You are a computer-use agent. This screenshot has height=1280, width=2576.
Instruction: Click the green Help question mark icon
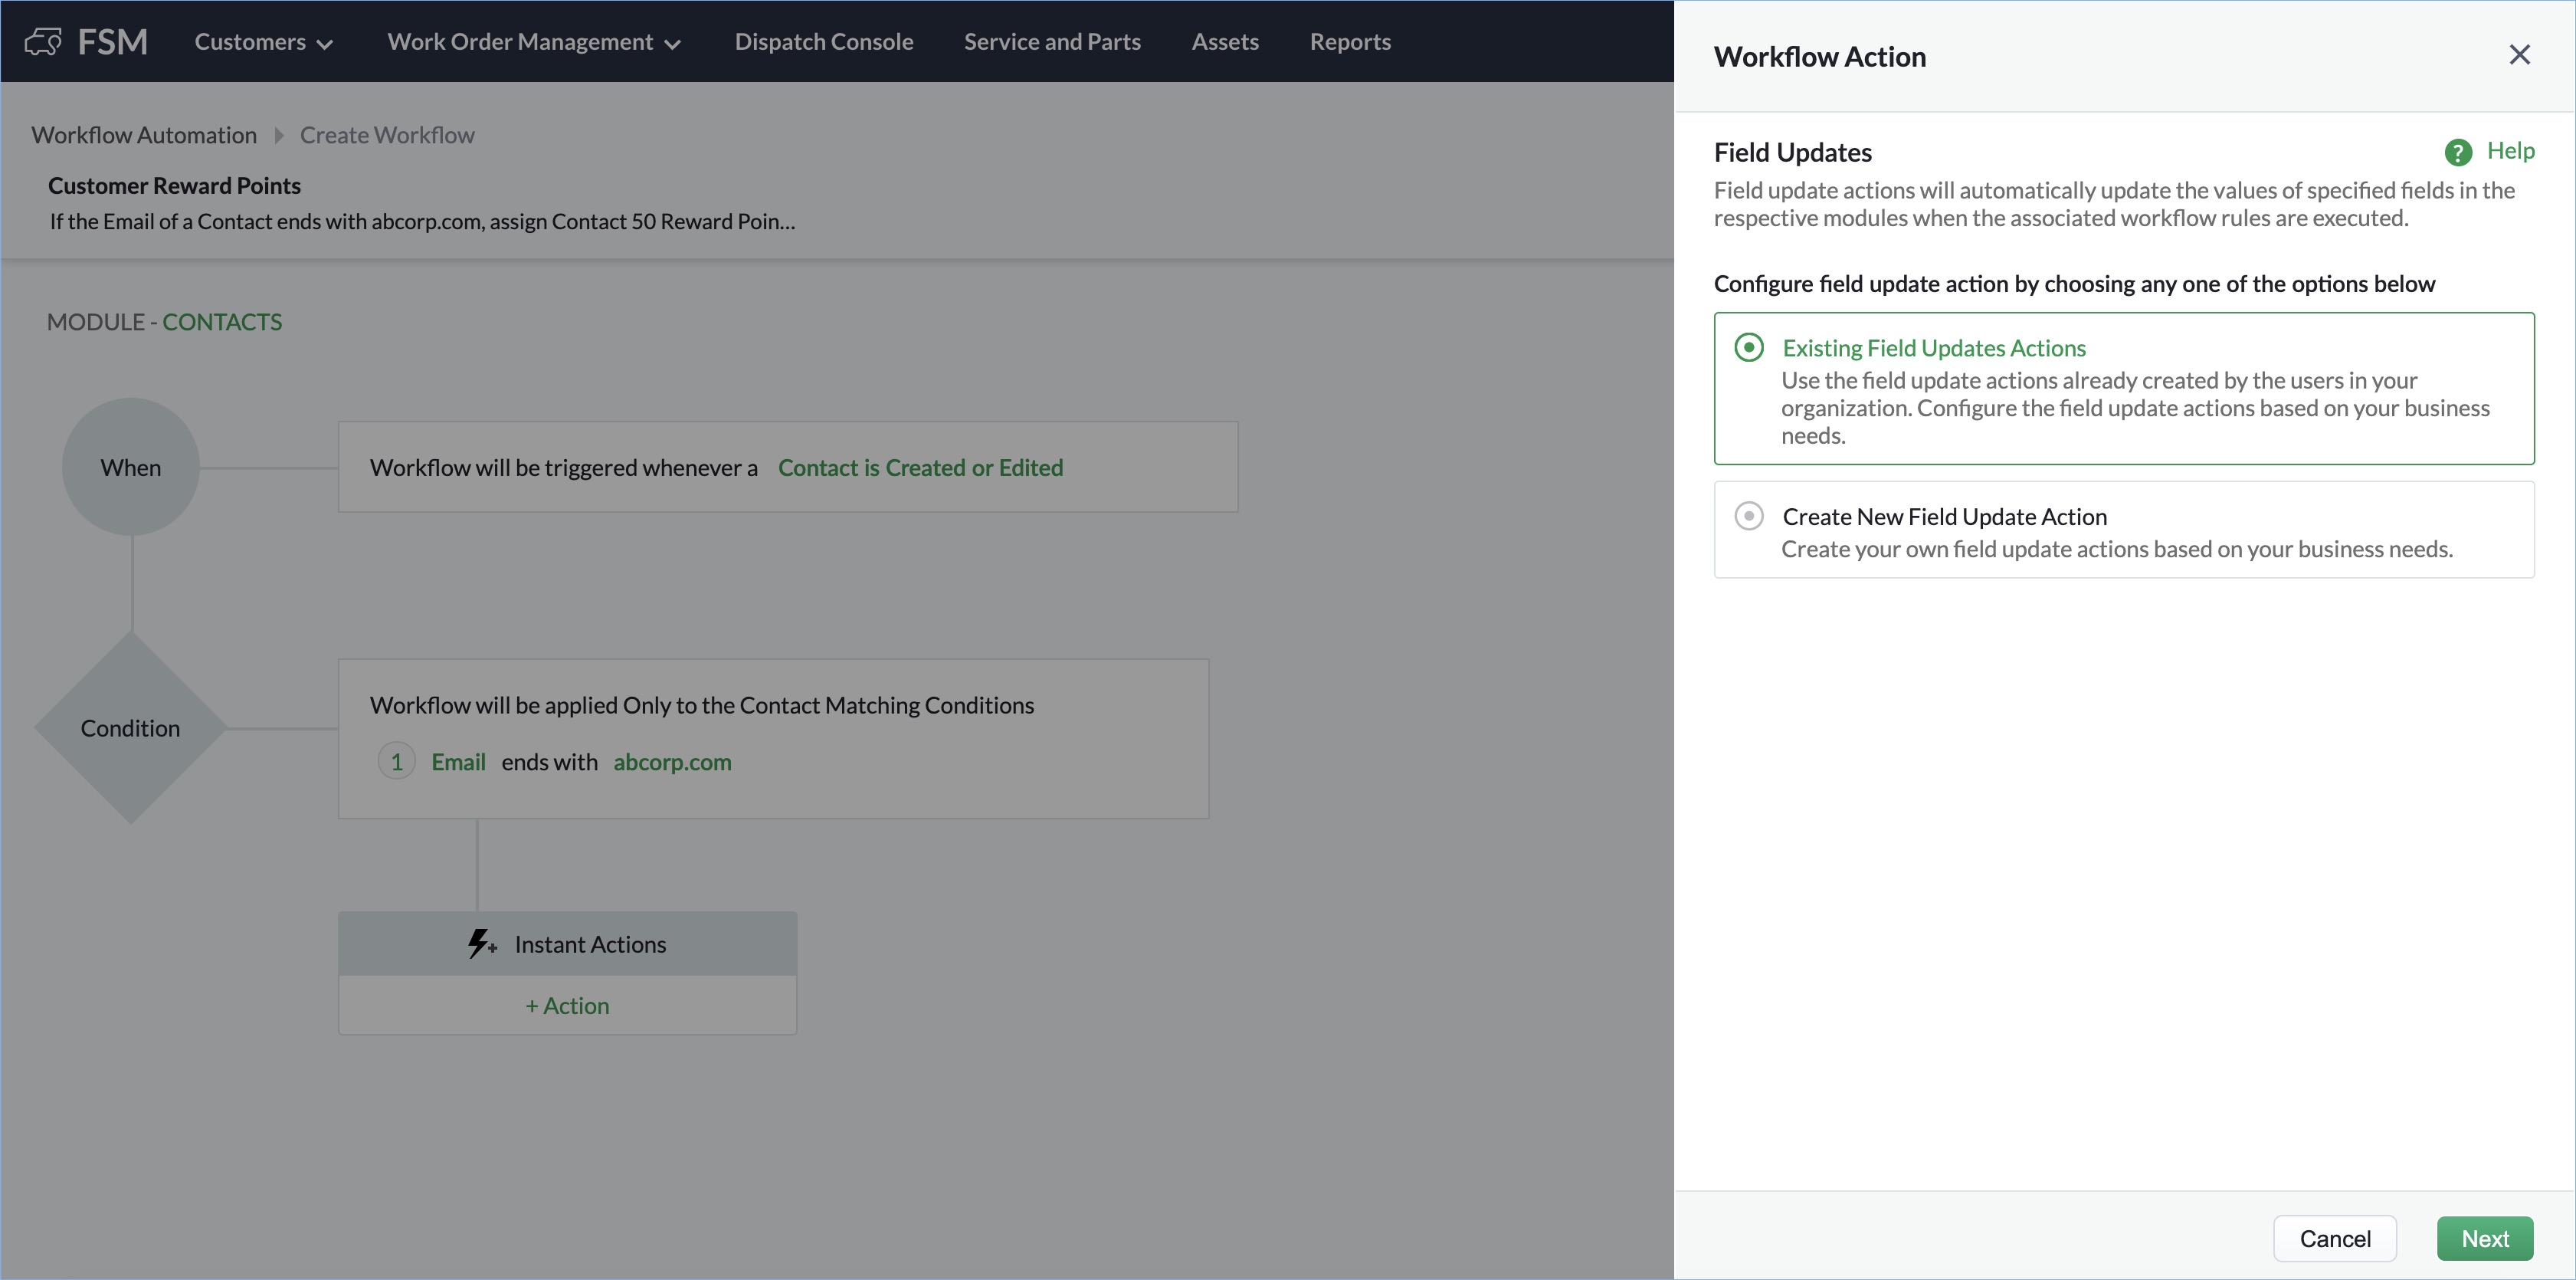(2457, 152)
